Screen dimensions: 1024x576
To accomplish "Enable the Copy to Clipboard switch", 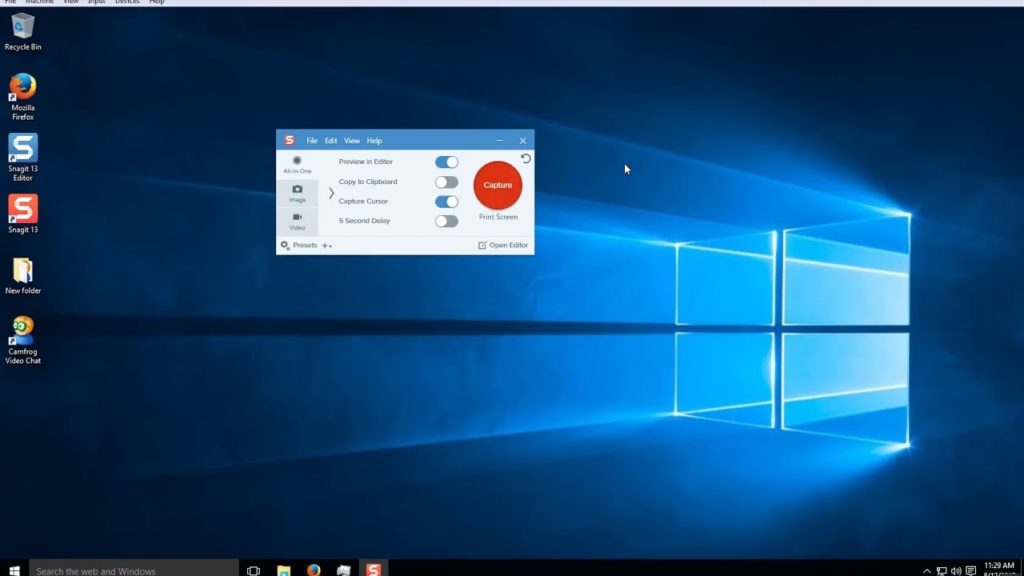I will click(447, 182).
